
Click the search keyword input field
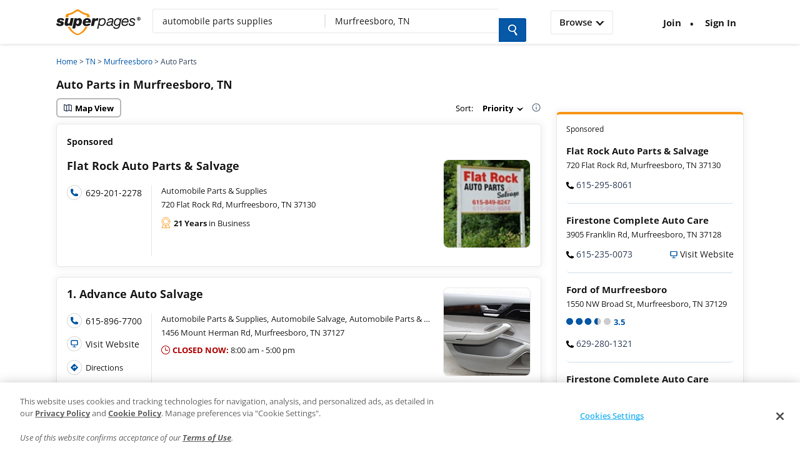238,21
